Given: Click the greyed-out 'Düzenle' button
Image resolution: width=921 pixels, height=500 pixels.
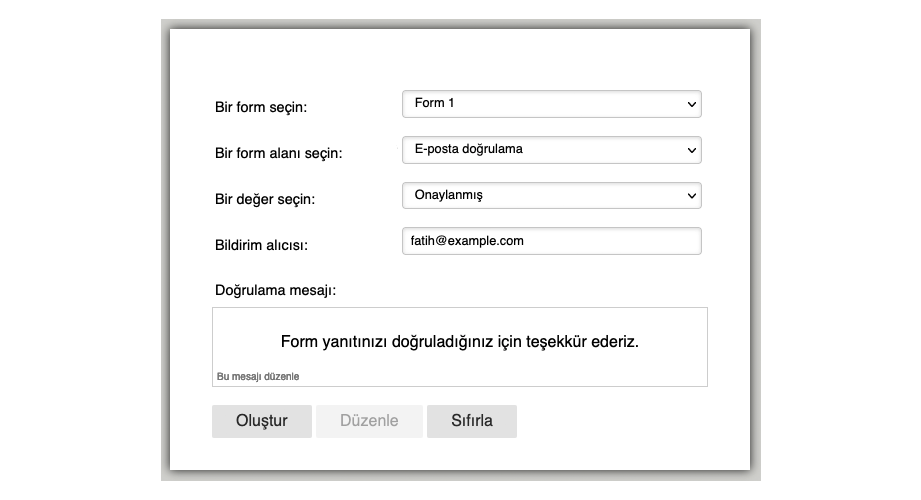Looking at the screenshot, I should point(369,421).
